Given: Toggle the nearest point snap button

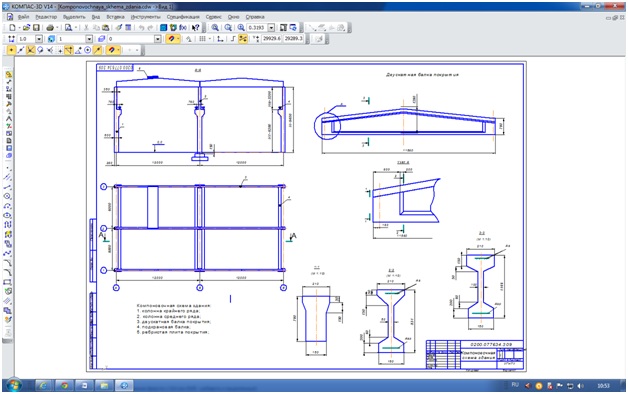Looking at the screenshot, I should click(11, 50).
